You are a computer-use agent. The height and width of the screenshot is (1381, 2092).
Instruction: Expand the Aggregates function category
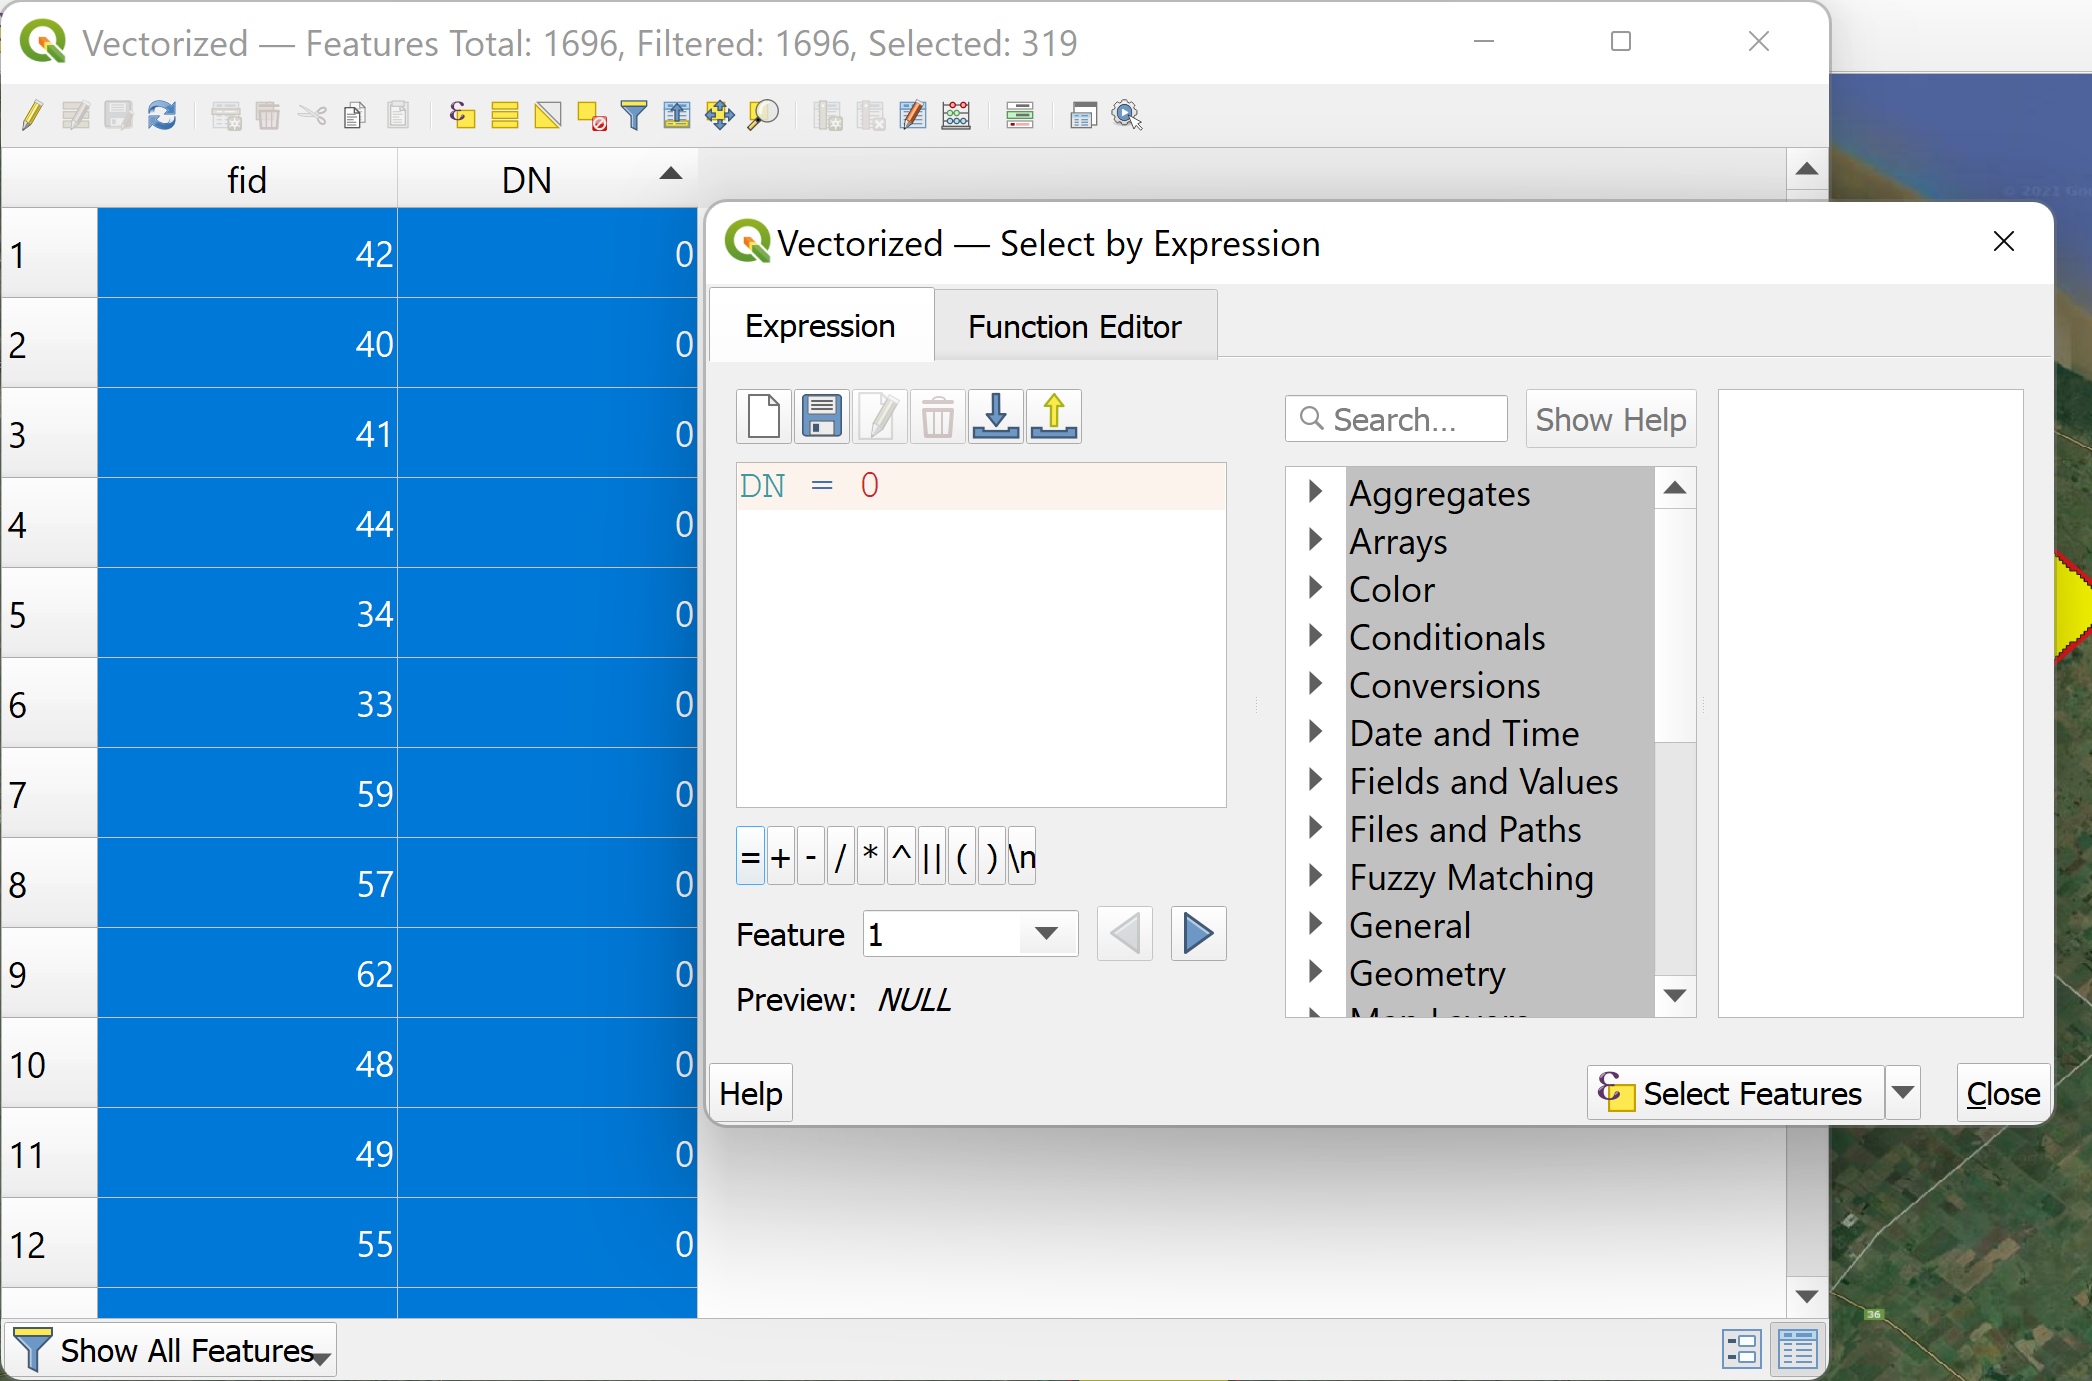coord(1317,493)
